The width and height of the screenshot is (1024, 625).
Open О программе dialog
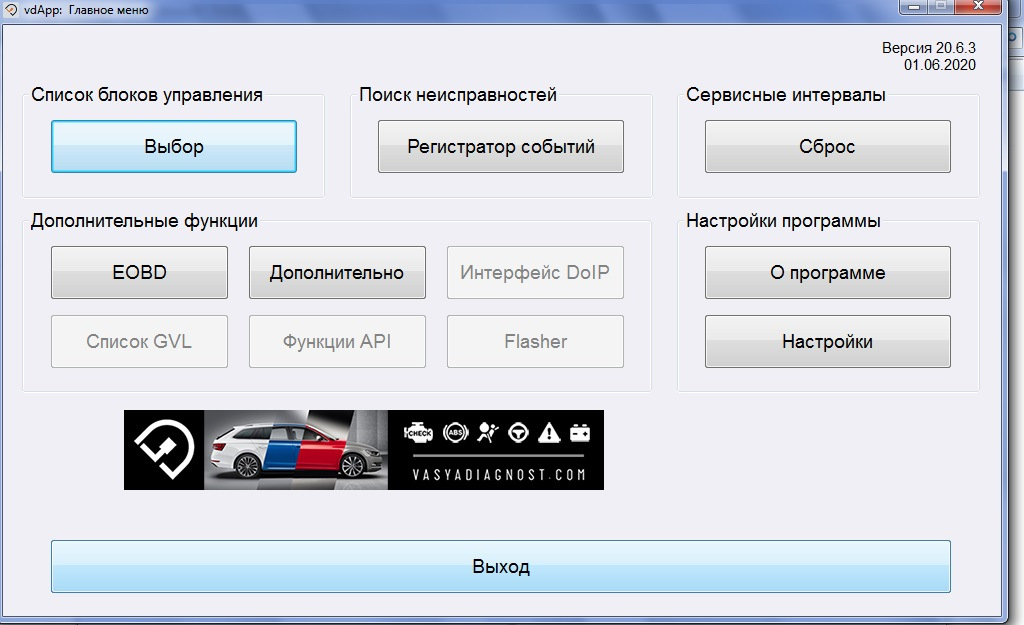pyautogui.click(x=827, y=272)
